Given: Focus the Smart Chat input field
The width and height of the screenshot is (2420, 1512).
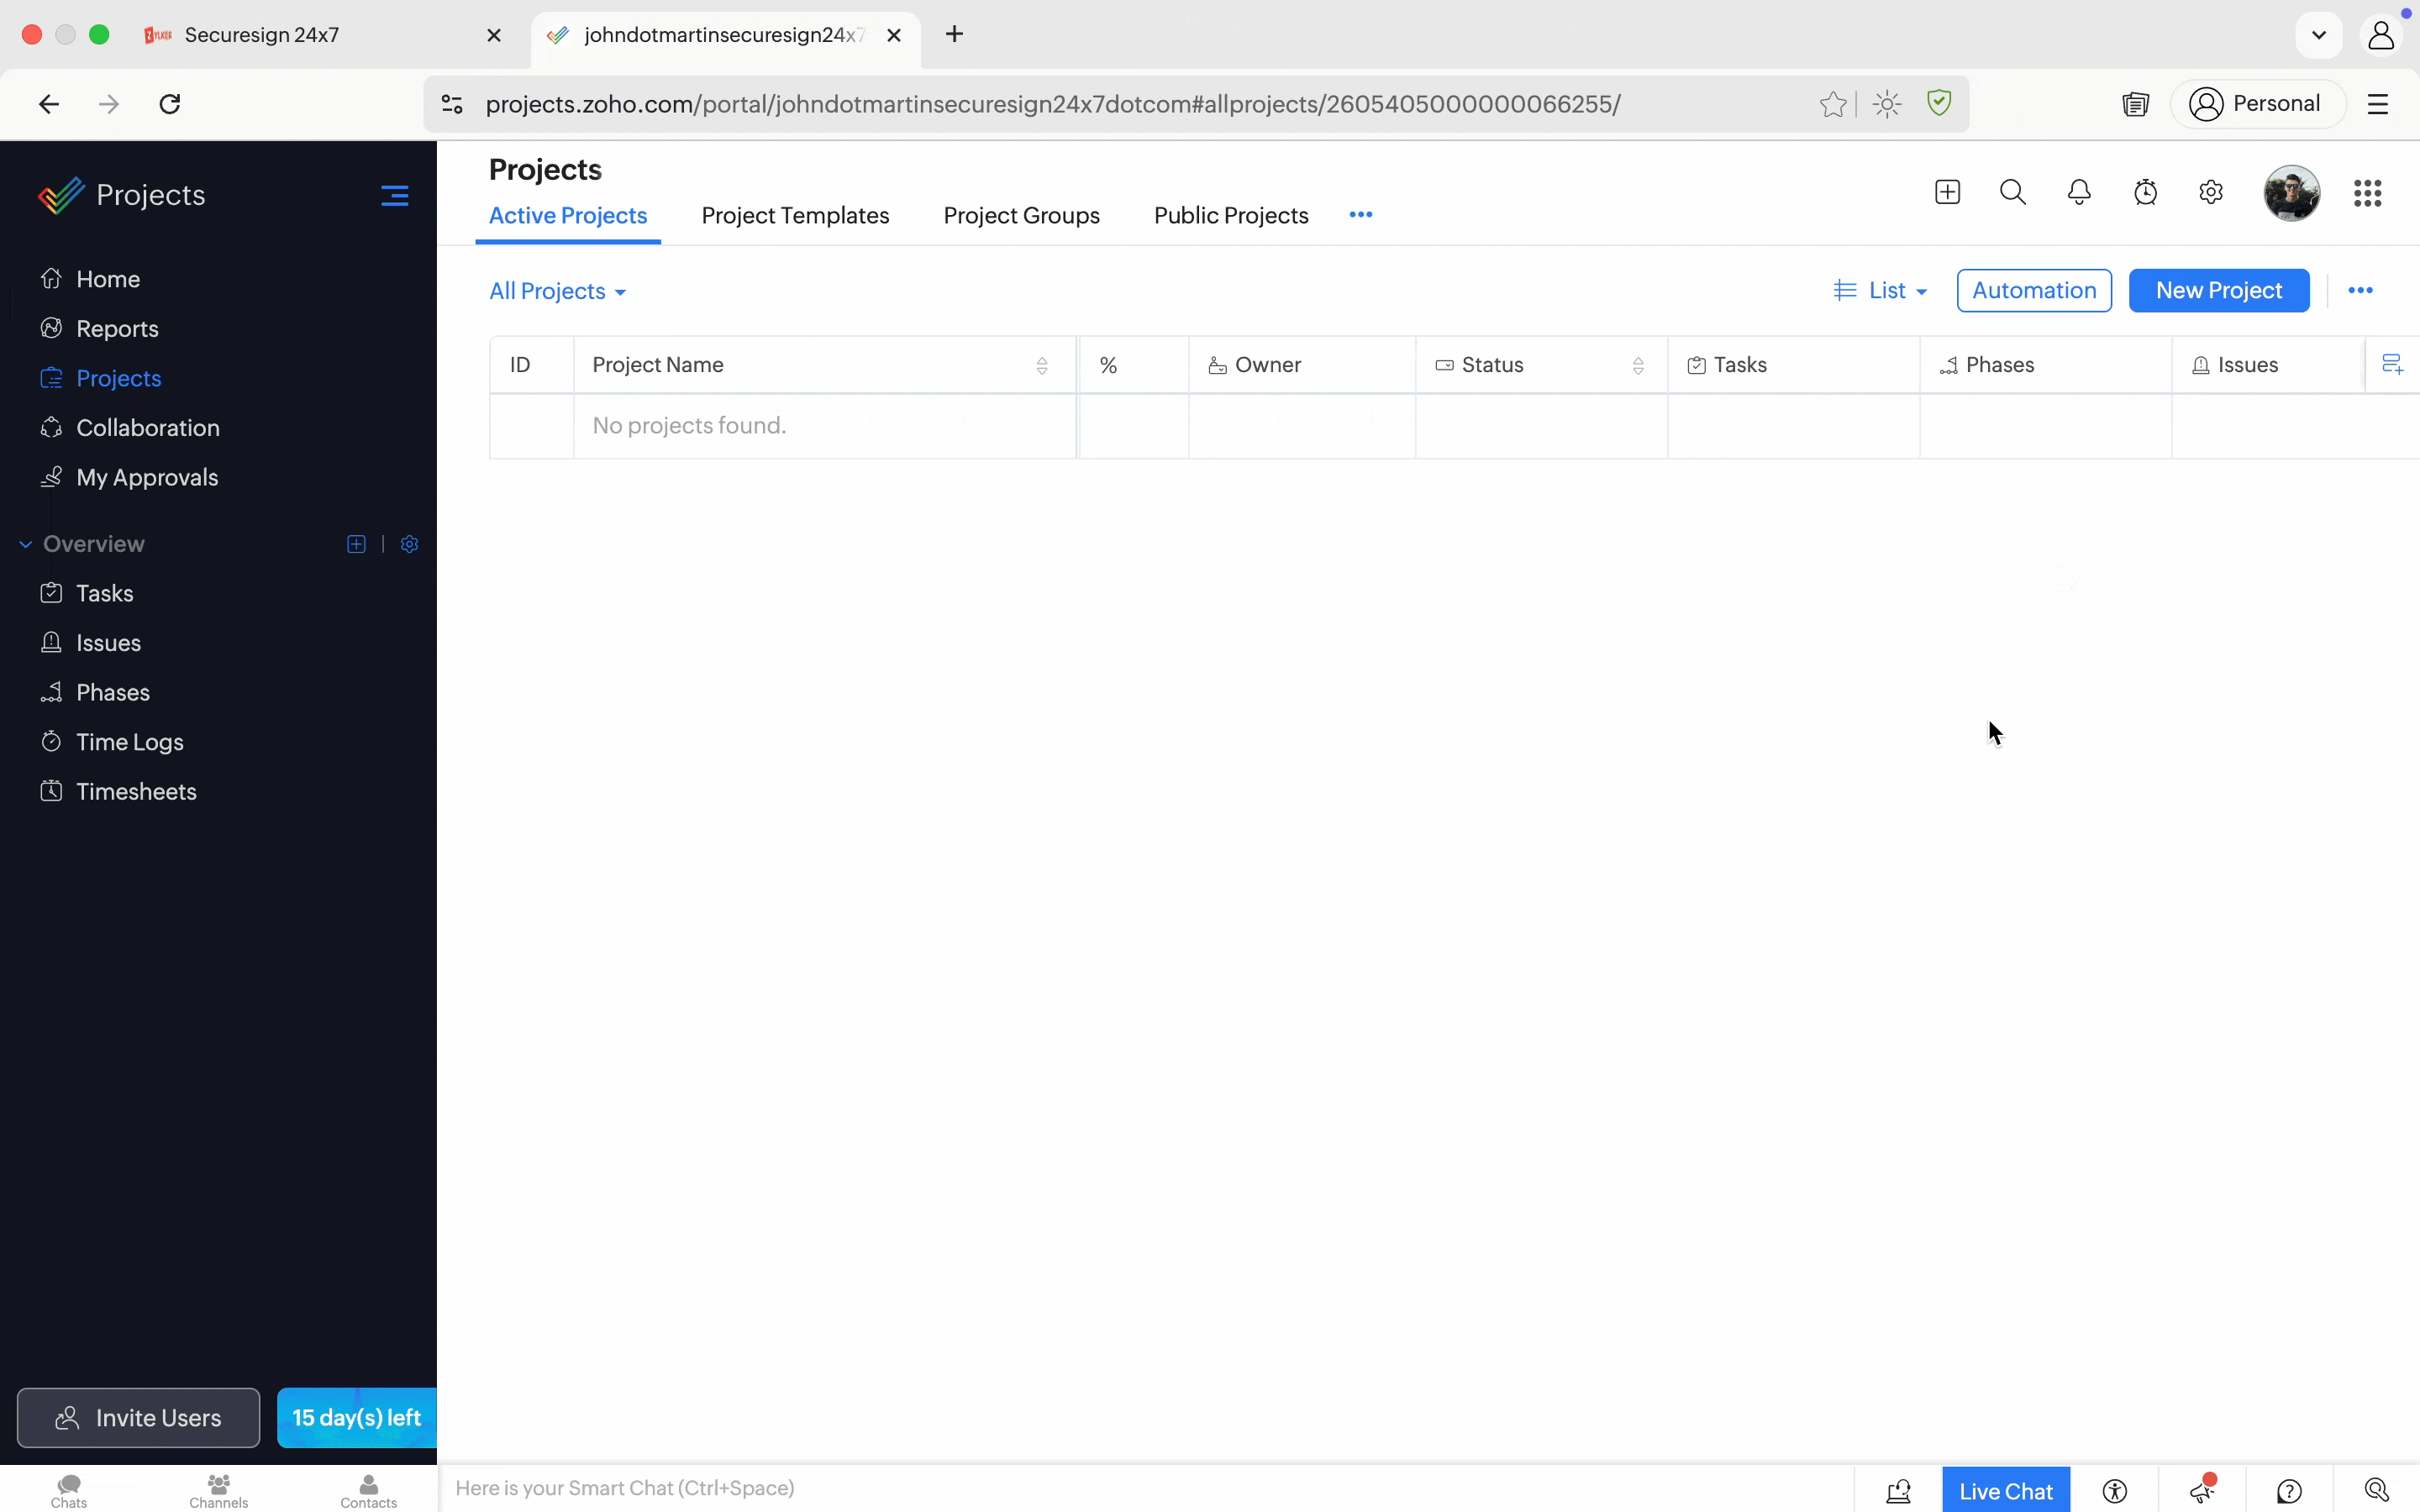Looking at the screenshot, I should (x=1100, y=1488).
